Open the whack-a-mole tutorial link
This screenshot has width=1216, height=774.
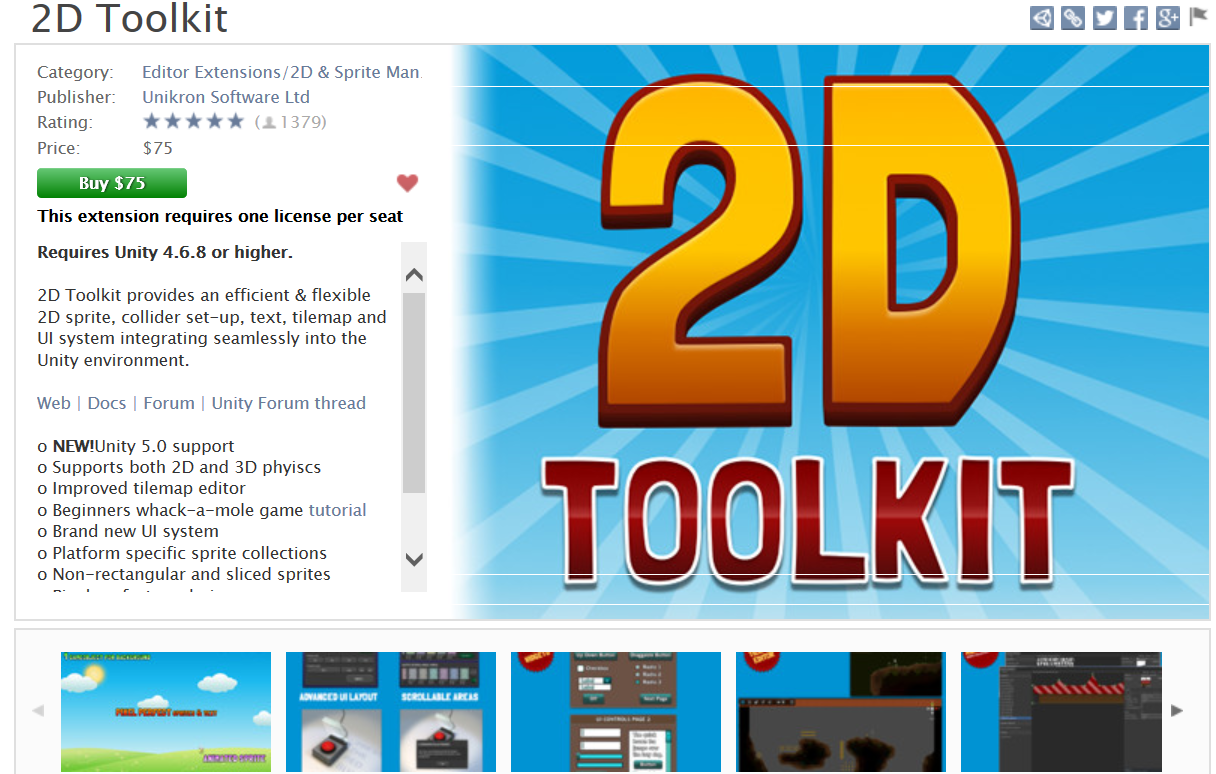click(337, 510)
